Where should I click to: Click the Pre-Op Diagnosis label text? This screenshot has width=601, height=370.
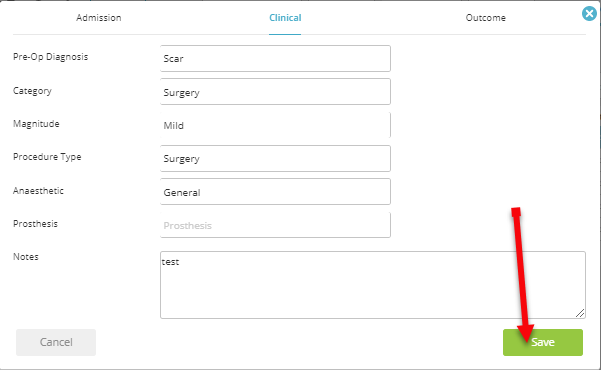click(51, 57)
